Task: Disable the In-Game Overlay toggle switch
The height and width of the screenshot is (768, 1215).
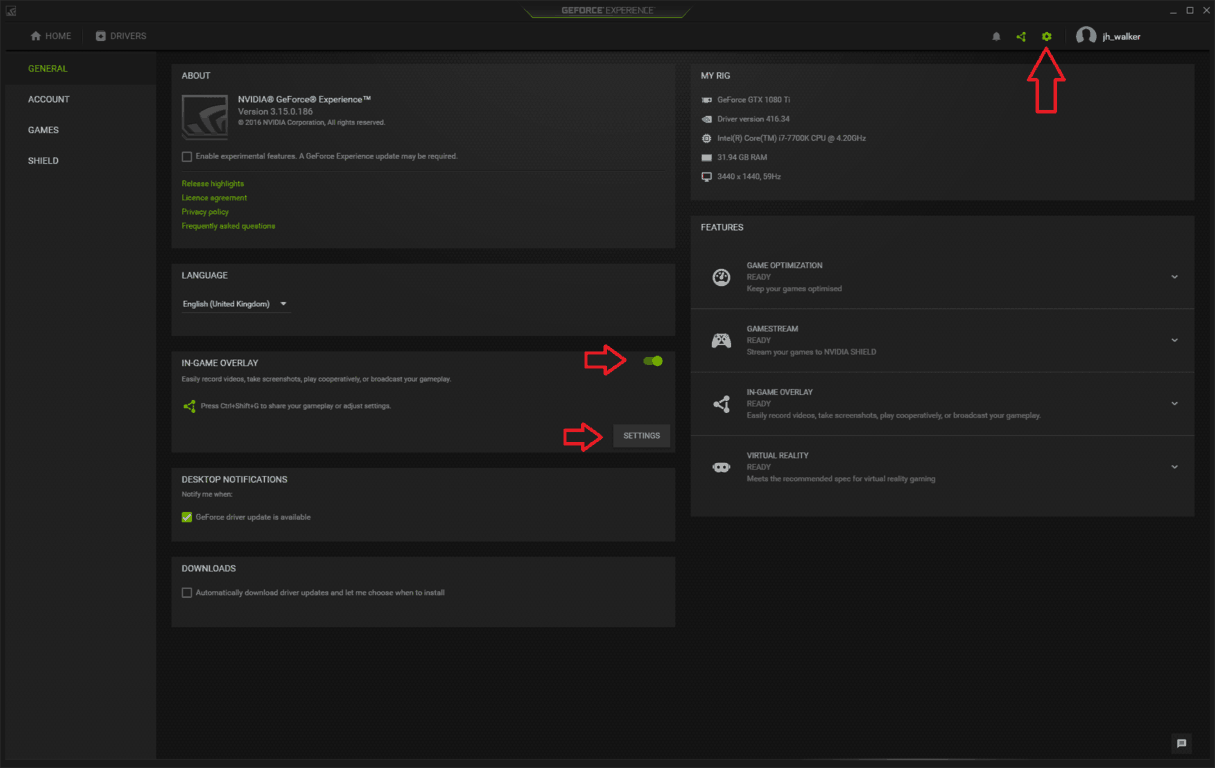Action: coord(653,361)
